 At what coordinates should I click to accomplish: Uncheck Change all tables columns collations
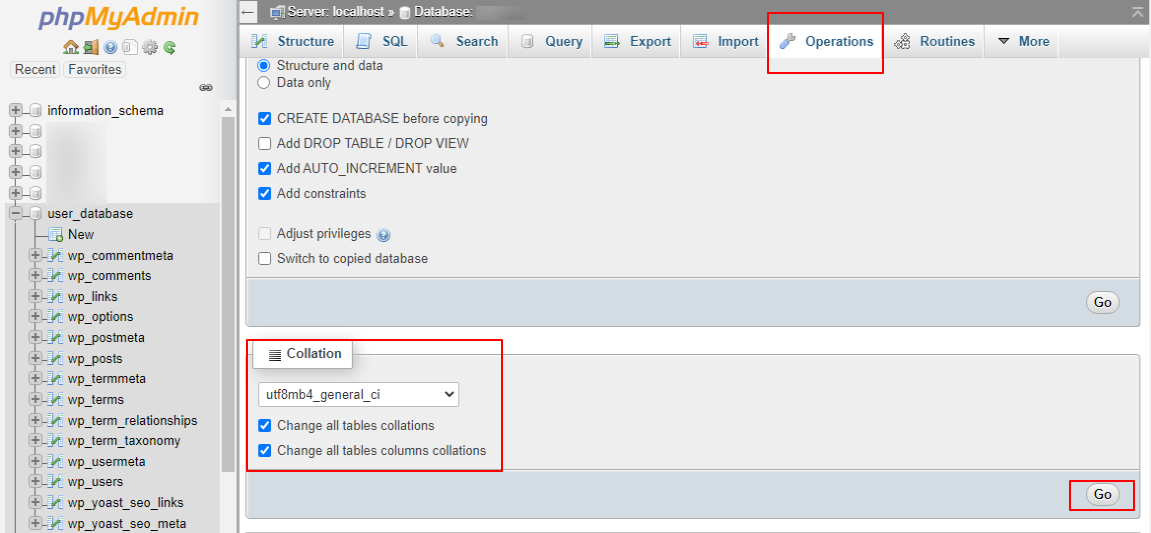click(x=265, y=451)
